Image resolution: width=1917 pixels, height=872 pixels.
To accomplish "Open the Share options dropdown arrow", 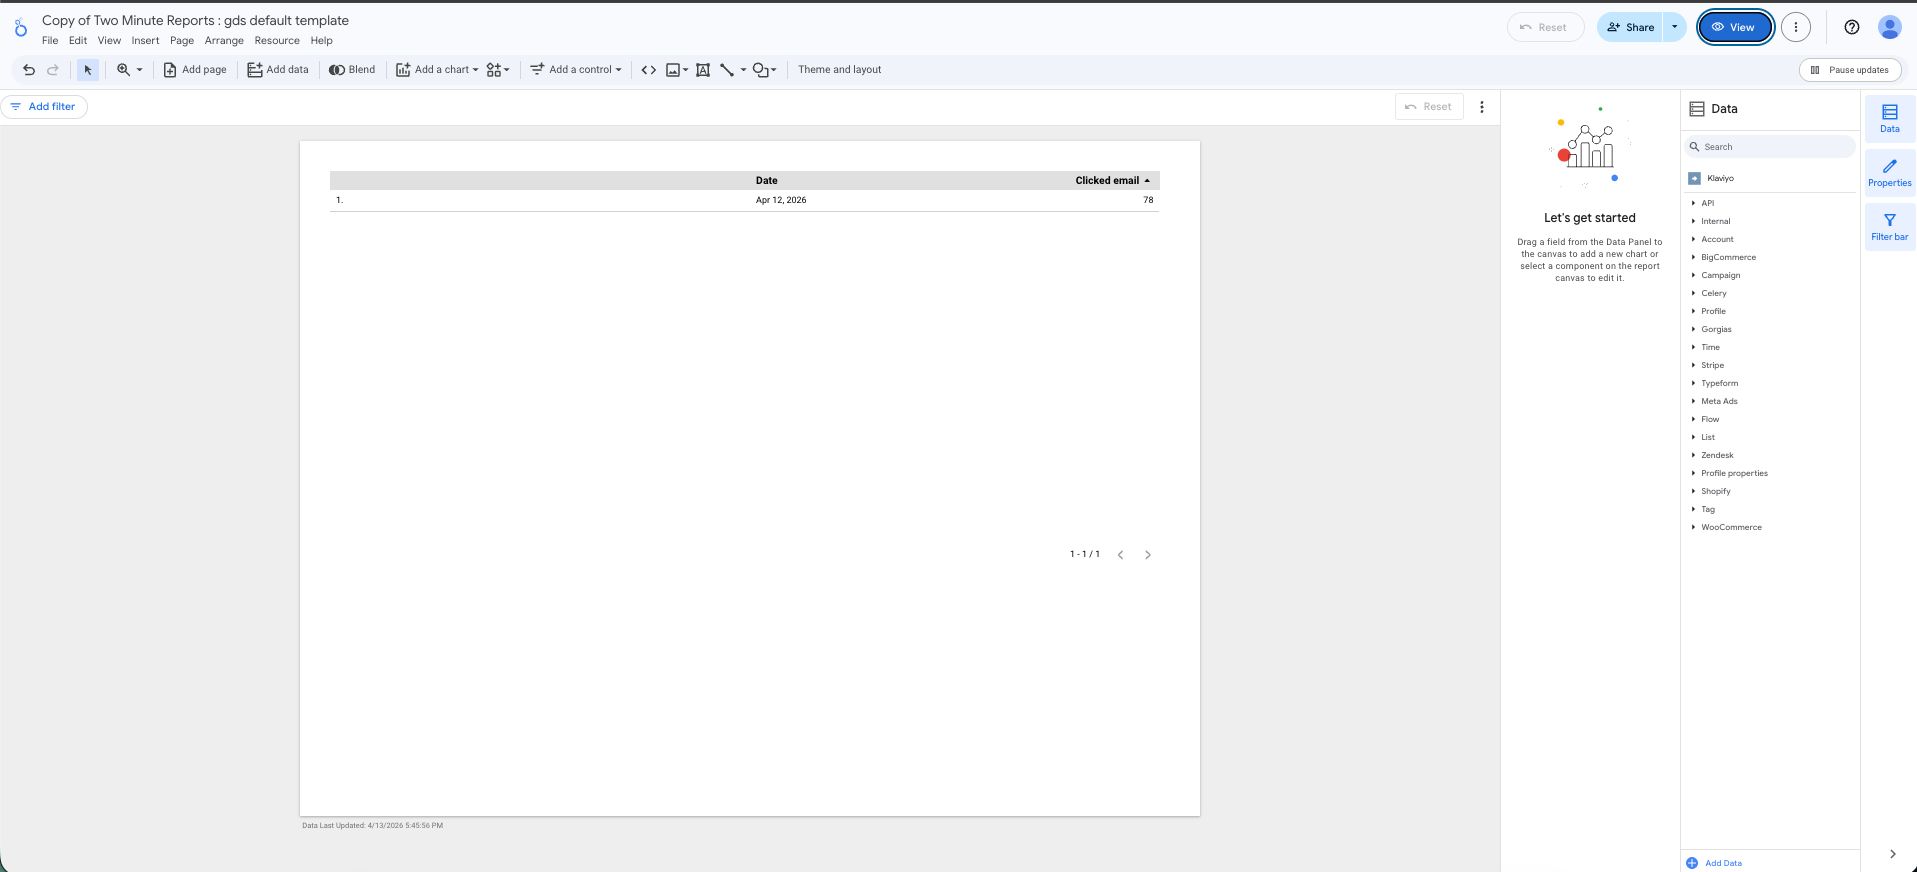I will [x=1674, y=27].
